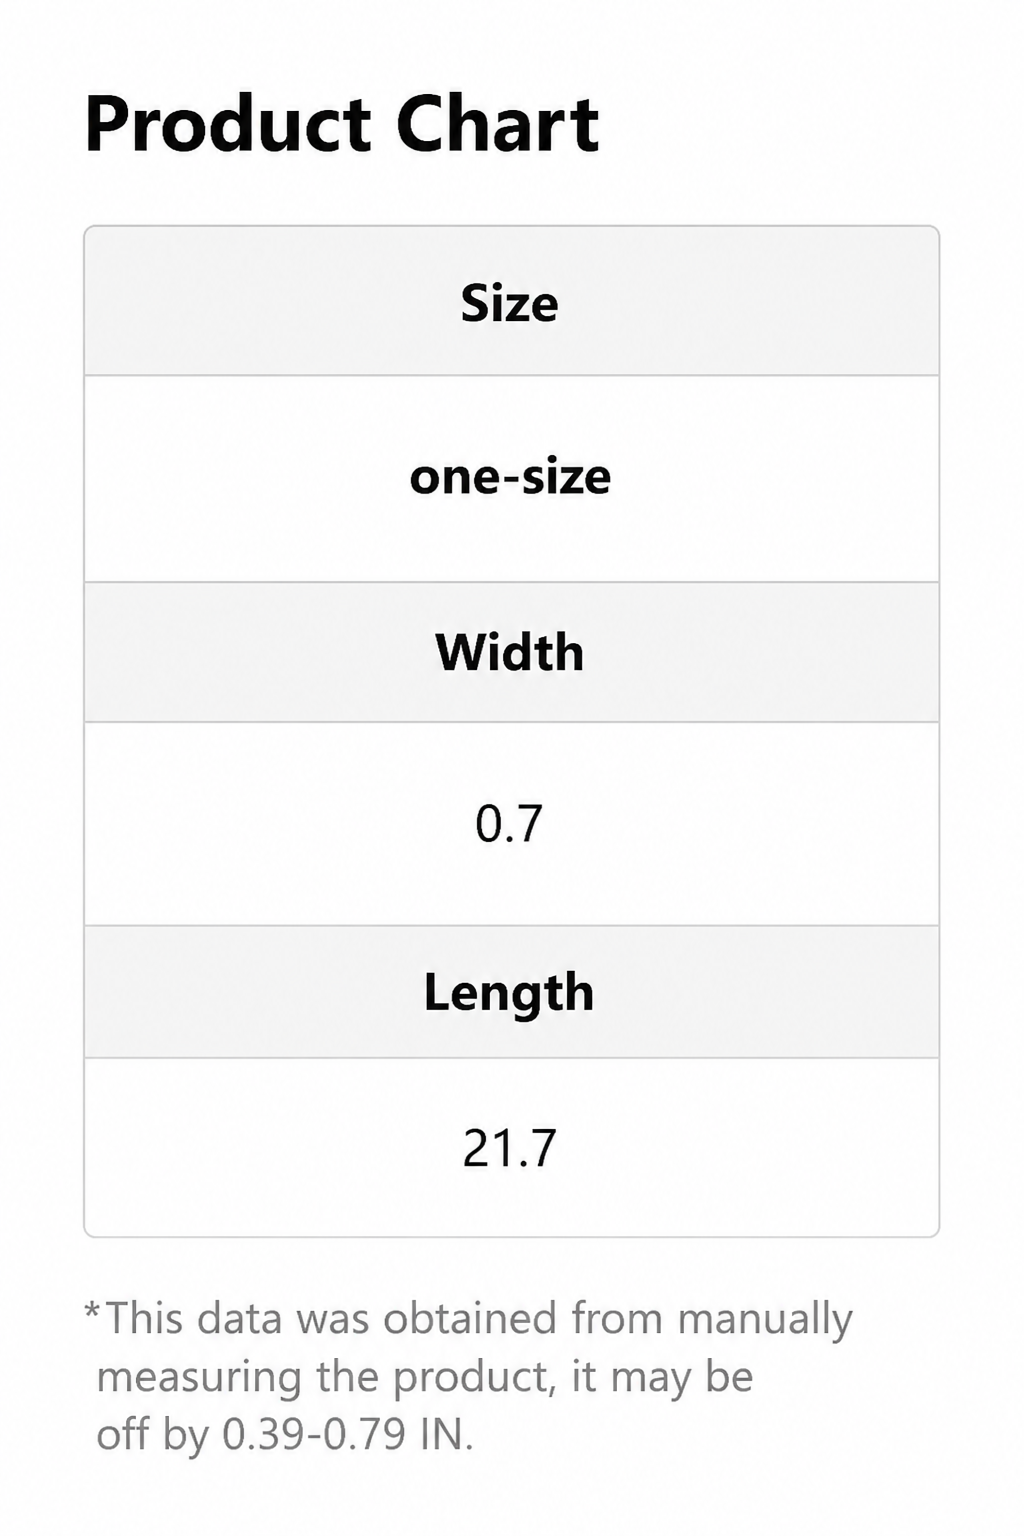1024x1536 pixels.
Task: Click the word "manually" in the disclaimer
Action: coord(765,1320)
